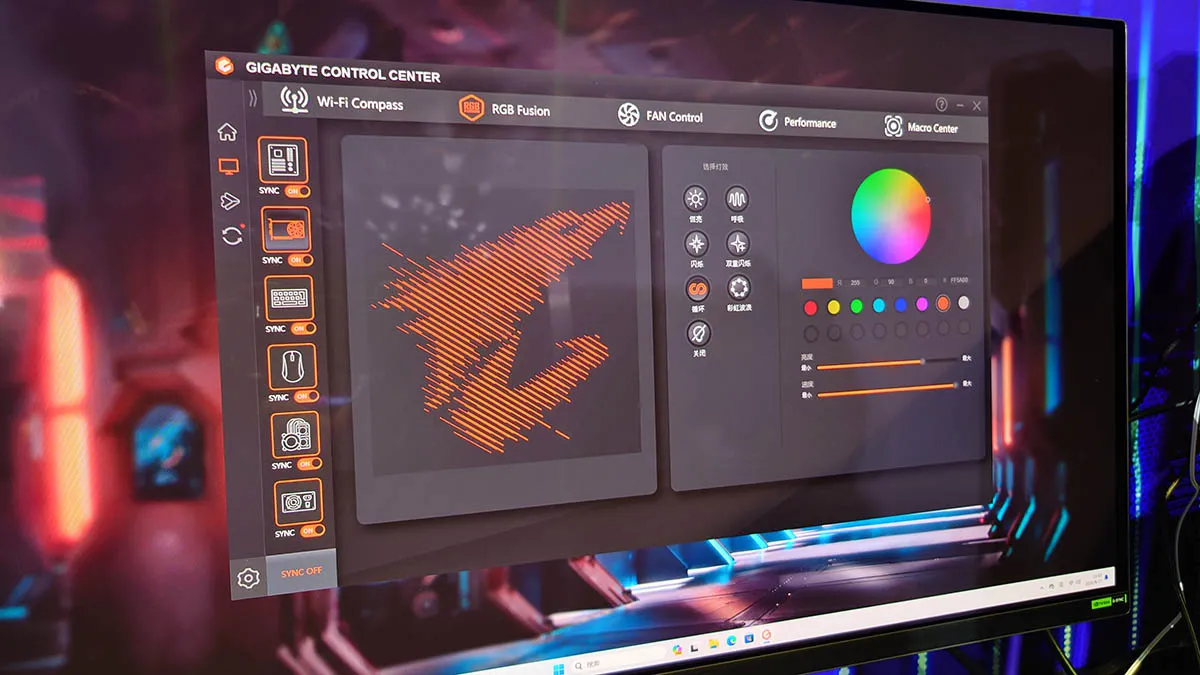Choose the static sun lighting effect

coord(695,198)
